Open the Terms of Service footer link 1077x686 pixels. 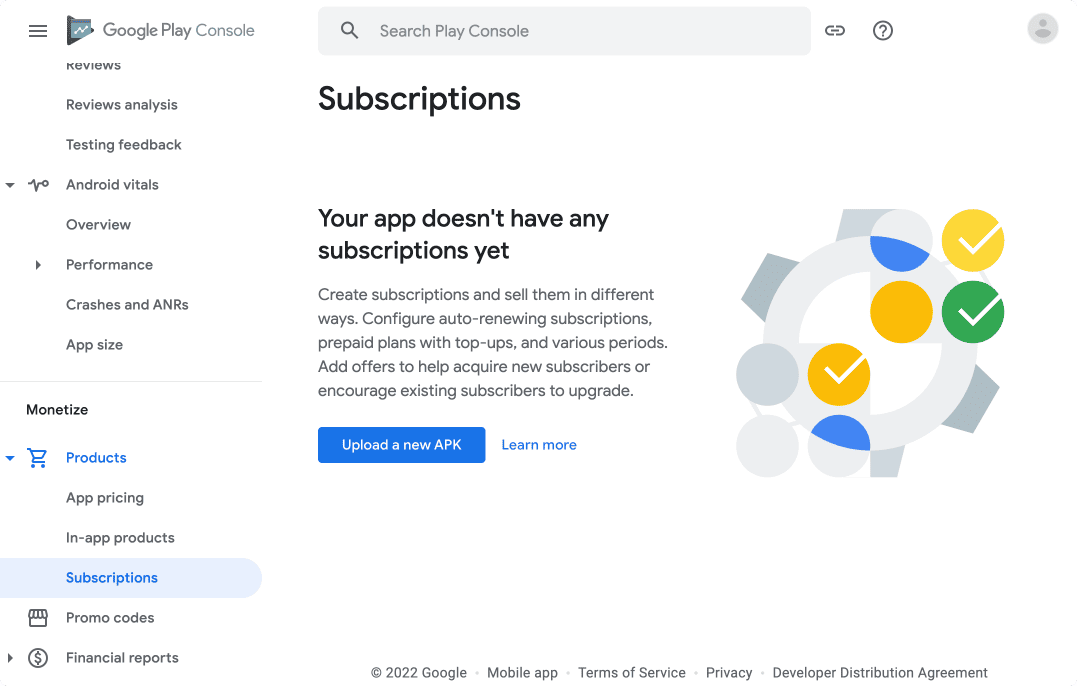click(632, 673)
